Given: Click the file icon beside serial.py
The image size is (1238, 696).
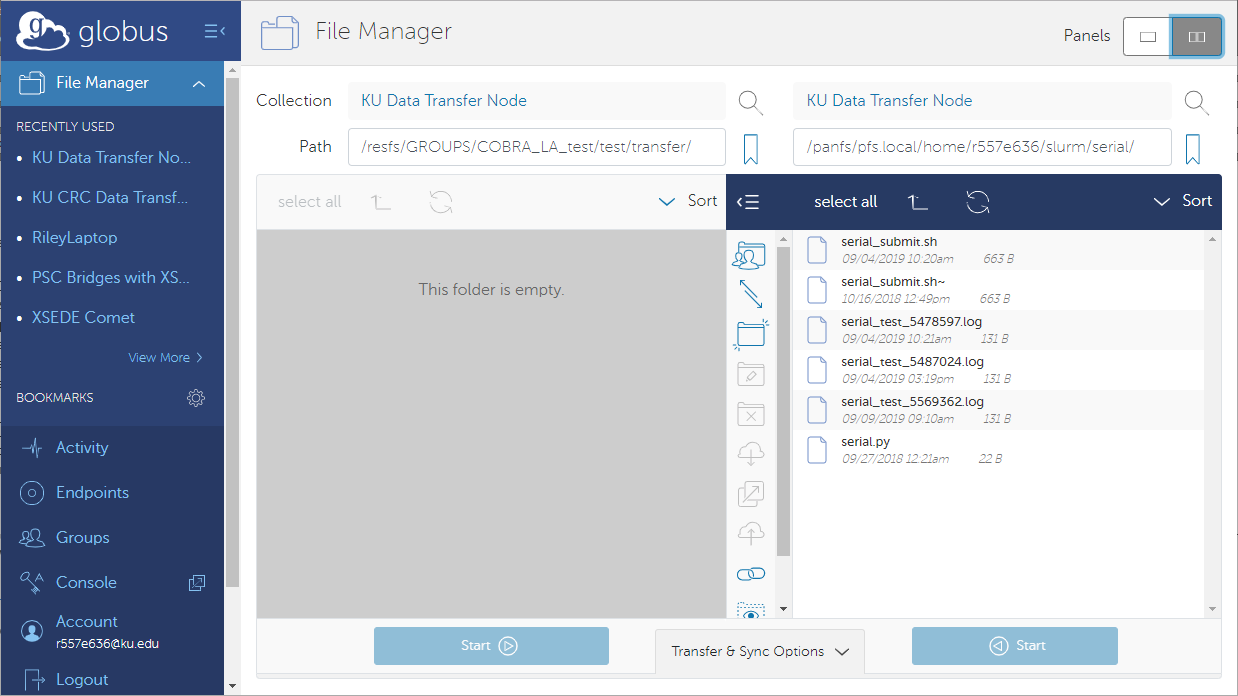Looking at the screenshot, I should coord(817,450).
